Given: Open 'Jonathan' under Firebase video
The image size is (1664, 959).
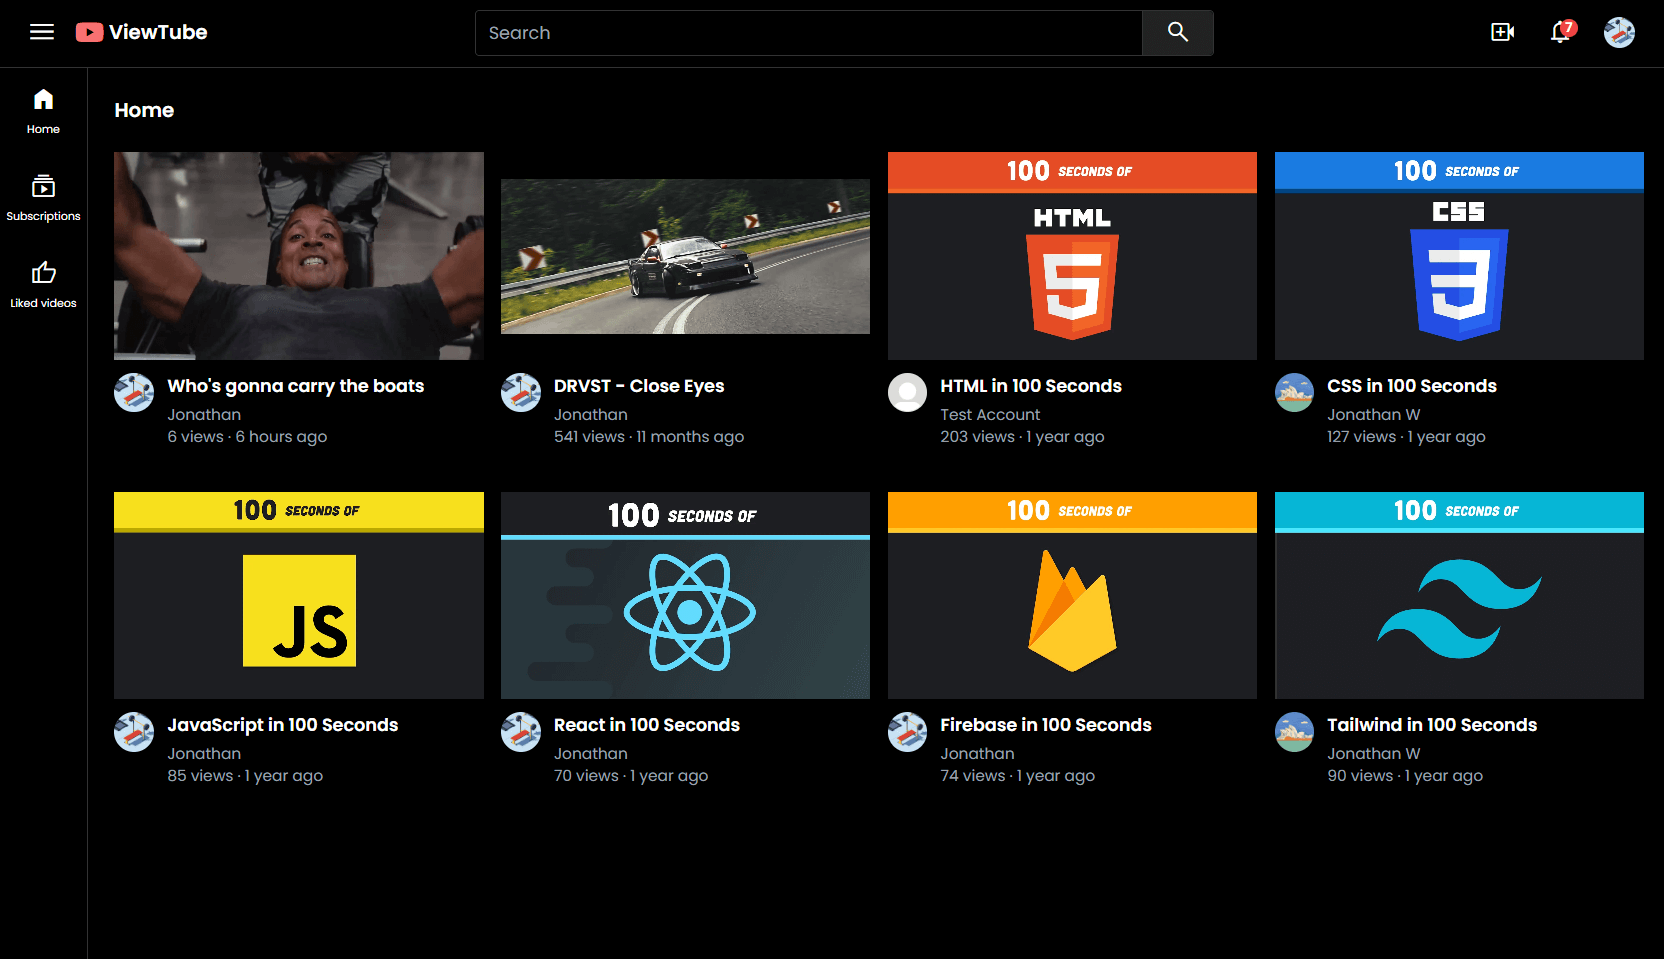Looking at the screenshot, I should pyautogui.click(x=977, y=753).
